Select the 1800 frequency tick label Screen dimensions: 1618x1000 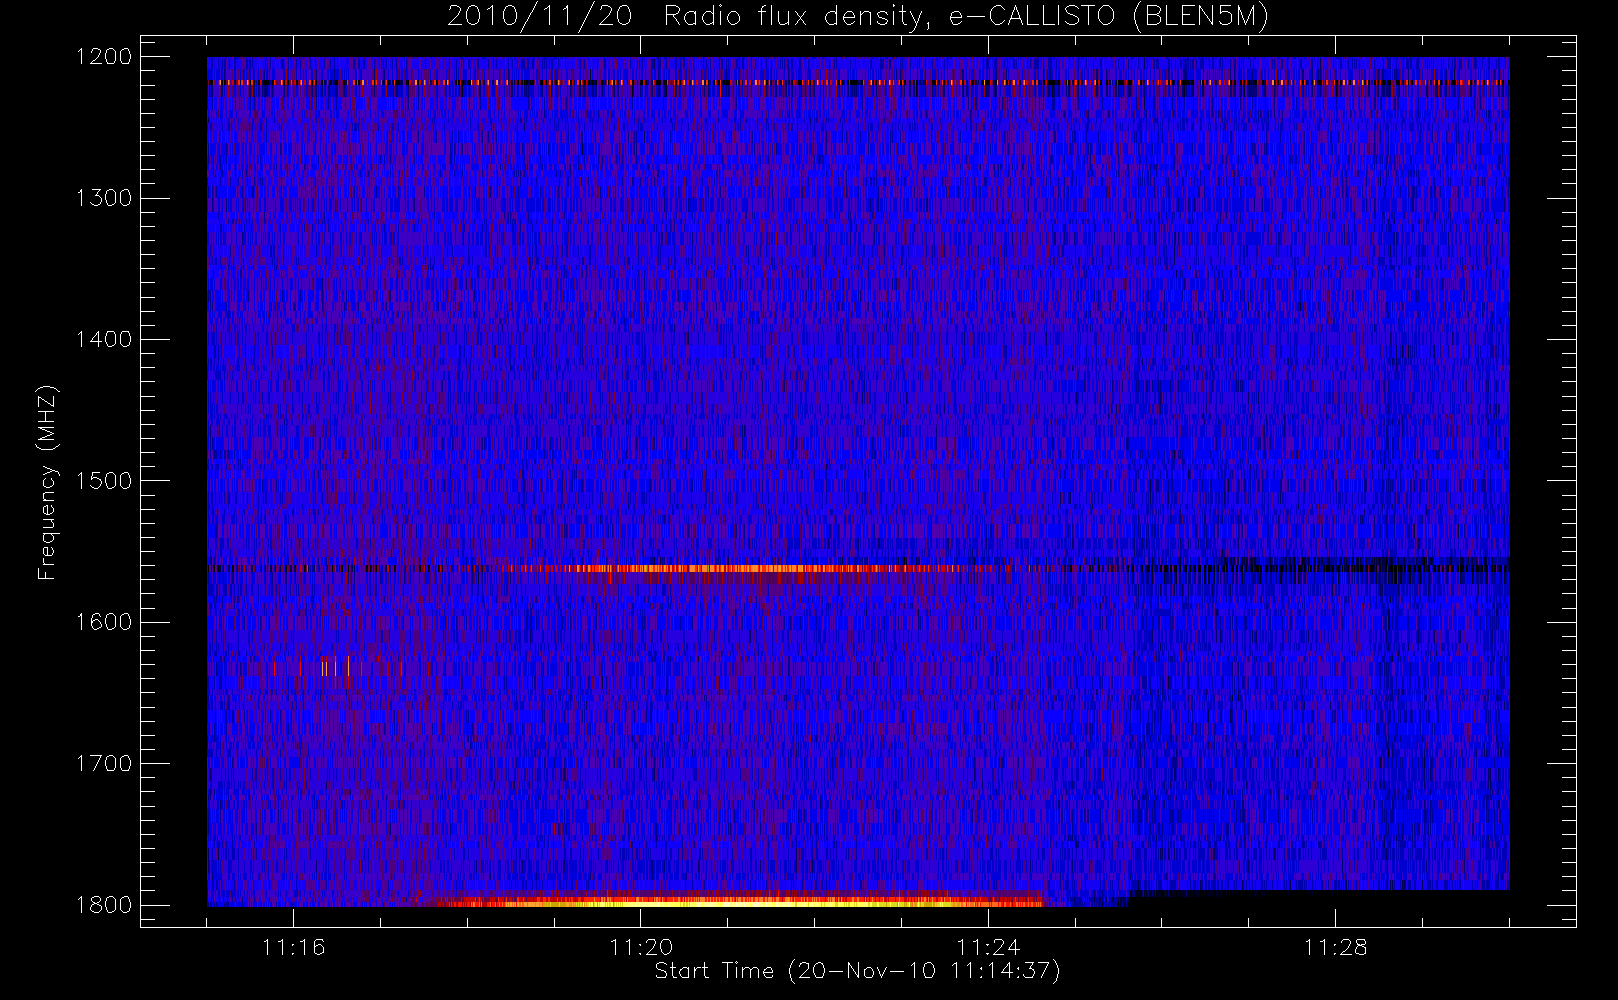click(x=104, y=905)
